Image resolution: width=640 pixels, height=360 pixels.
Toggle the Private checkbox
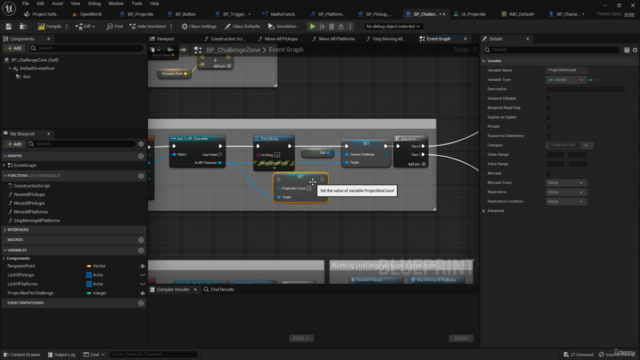click(x=549, y=127)
